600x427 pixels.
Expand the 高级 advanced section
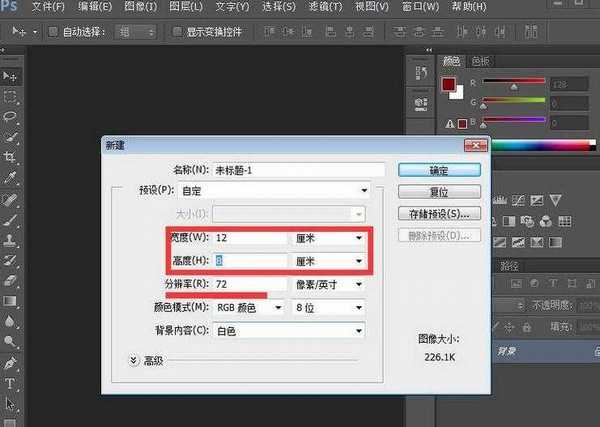coord(134,360)
